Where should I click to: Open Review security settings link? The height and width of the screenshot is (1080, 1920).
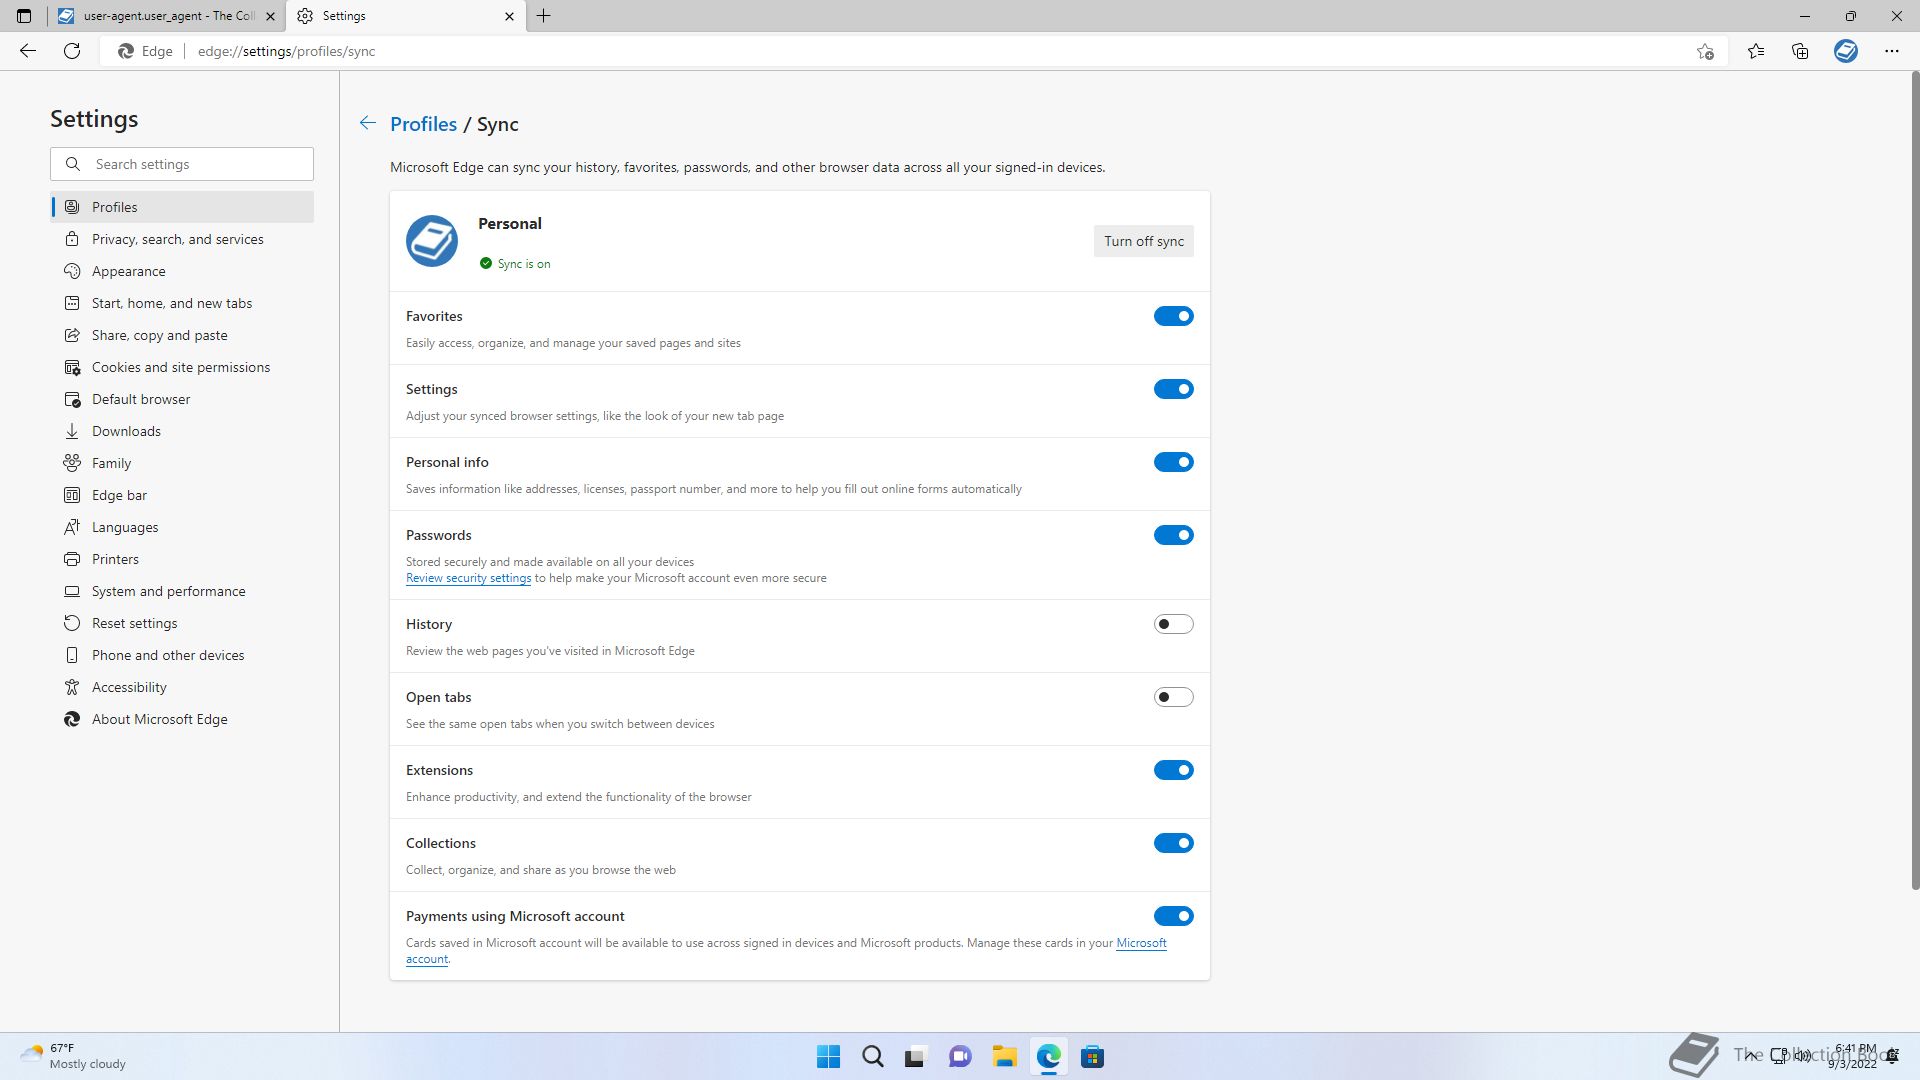coord(468,578)
